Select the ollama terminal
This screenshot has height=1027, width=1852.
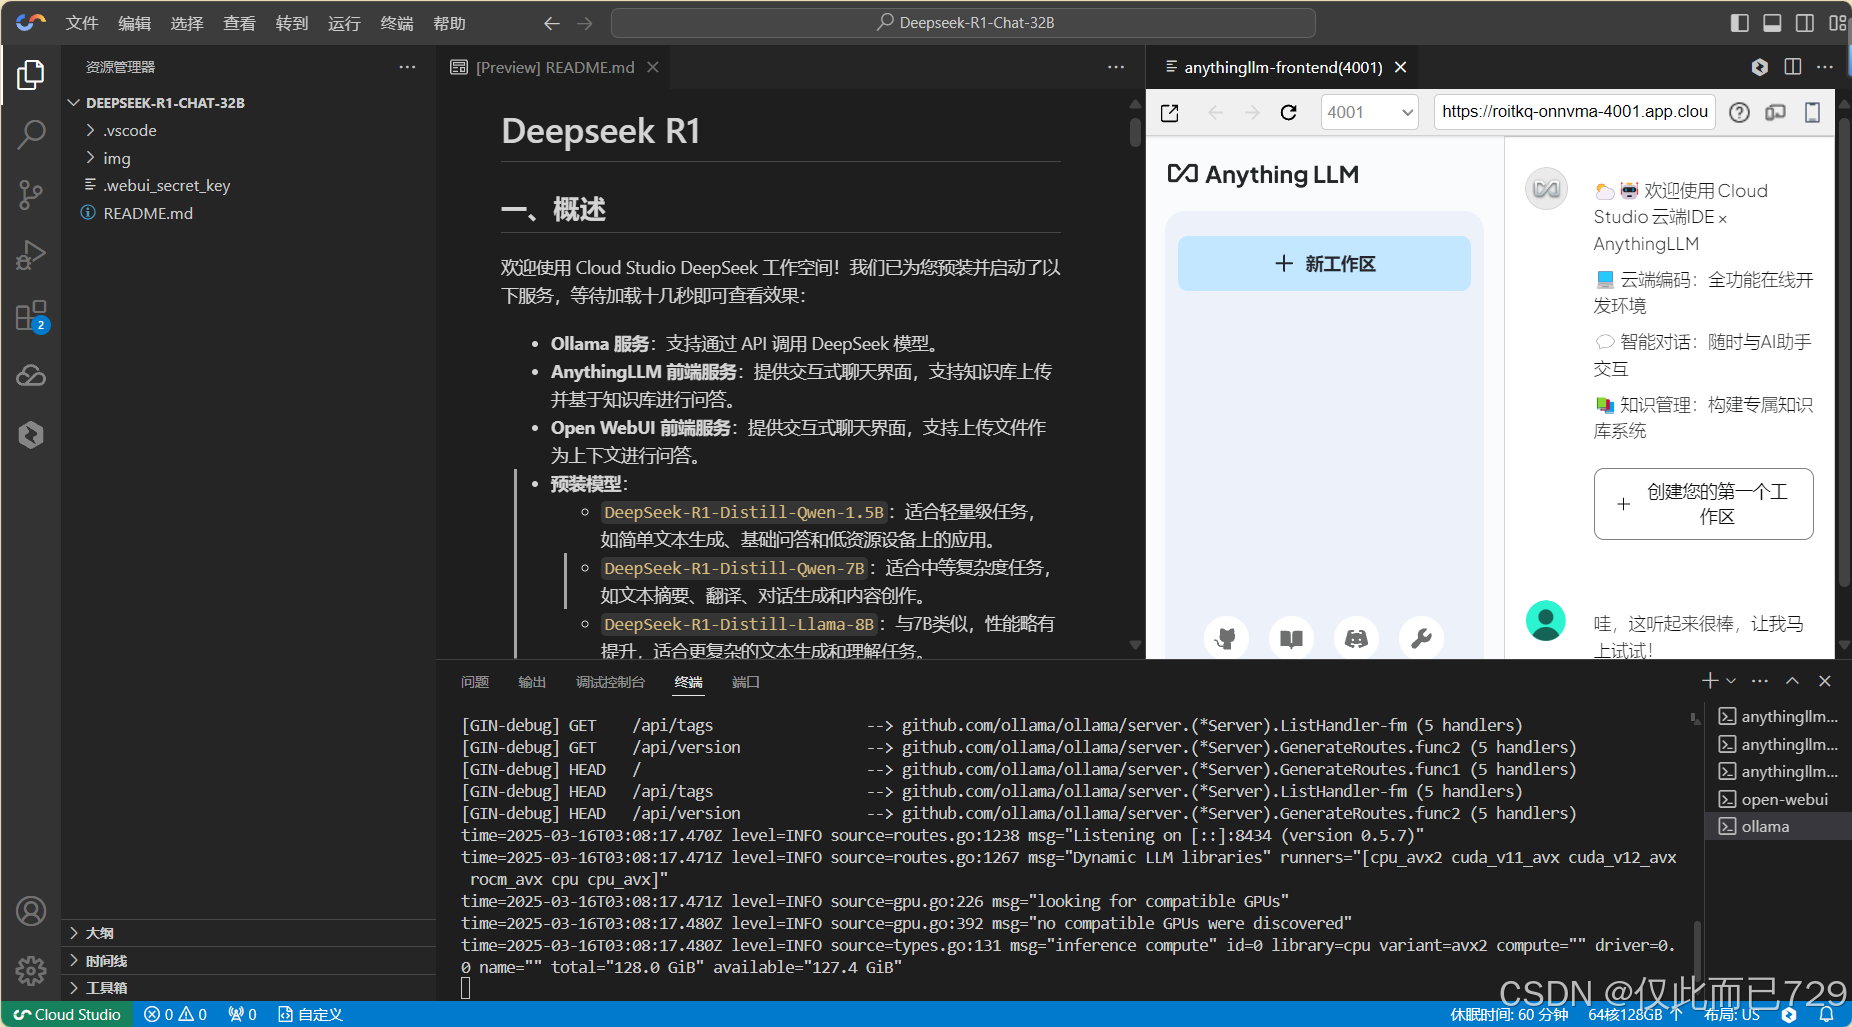(x=1776, y=826)
